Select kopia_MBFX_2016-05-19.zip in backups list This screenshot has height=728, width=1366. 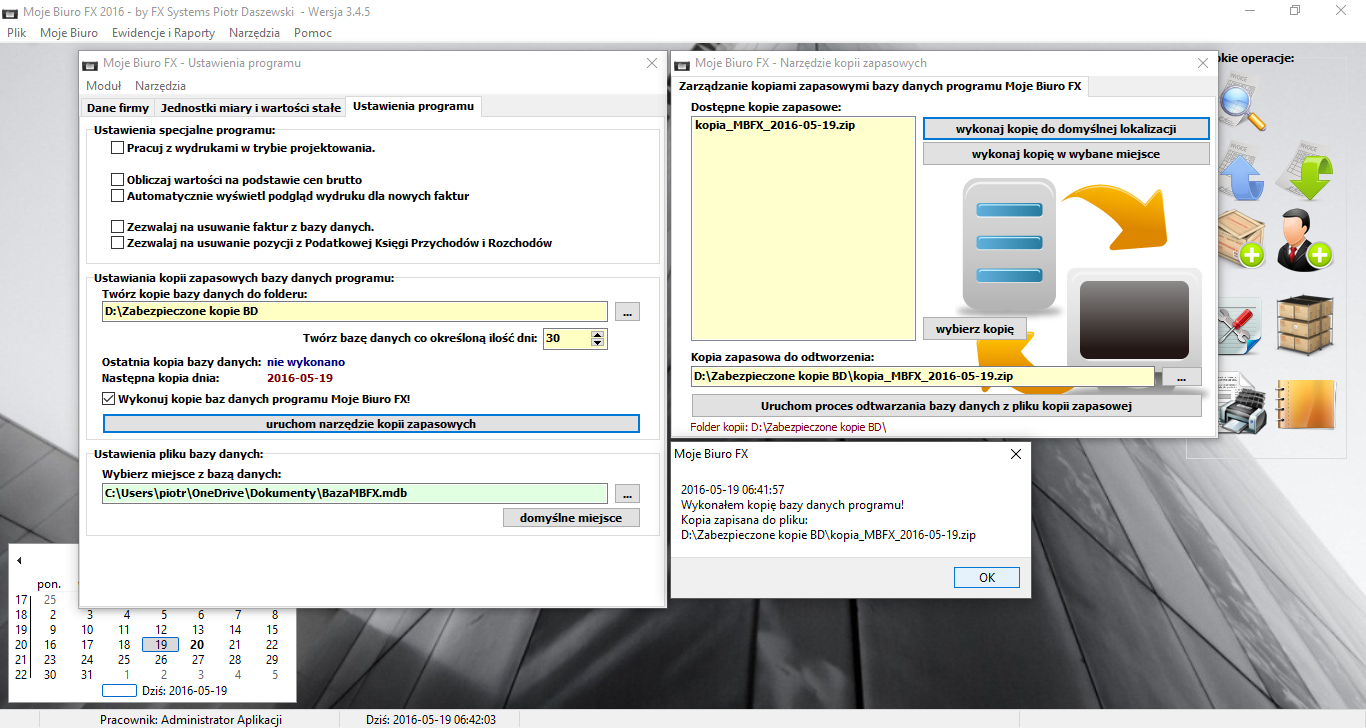coord(775,126)
